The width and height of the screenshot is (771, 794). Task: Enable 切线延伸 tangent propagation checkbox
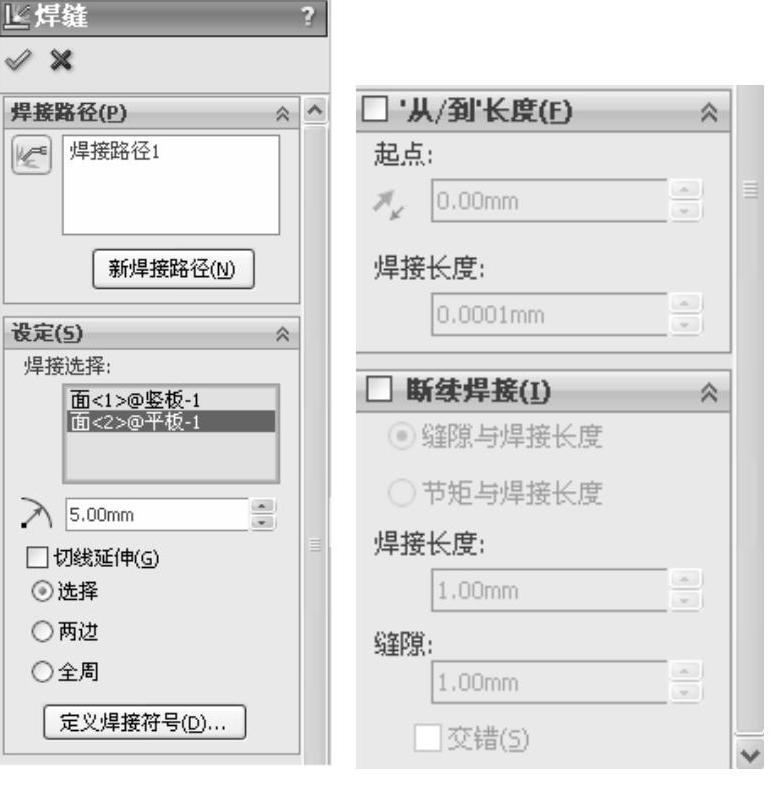click(37, 558)
